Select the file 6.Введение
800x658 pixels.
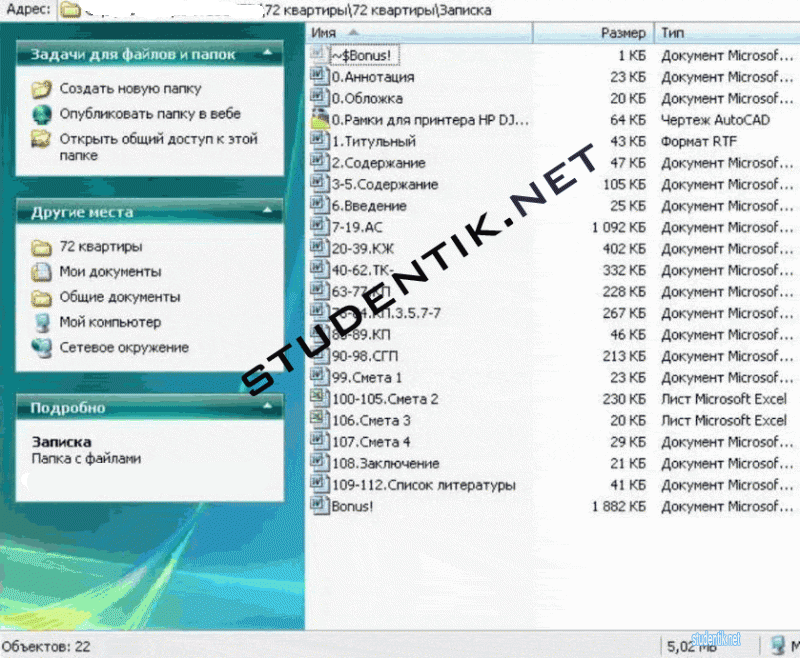pyautogui.click(x=369, y=206)
